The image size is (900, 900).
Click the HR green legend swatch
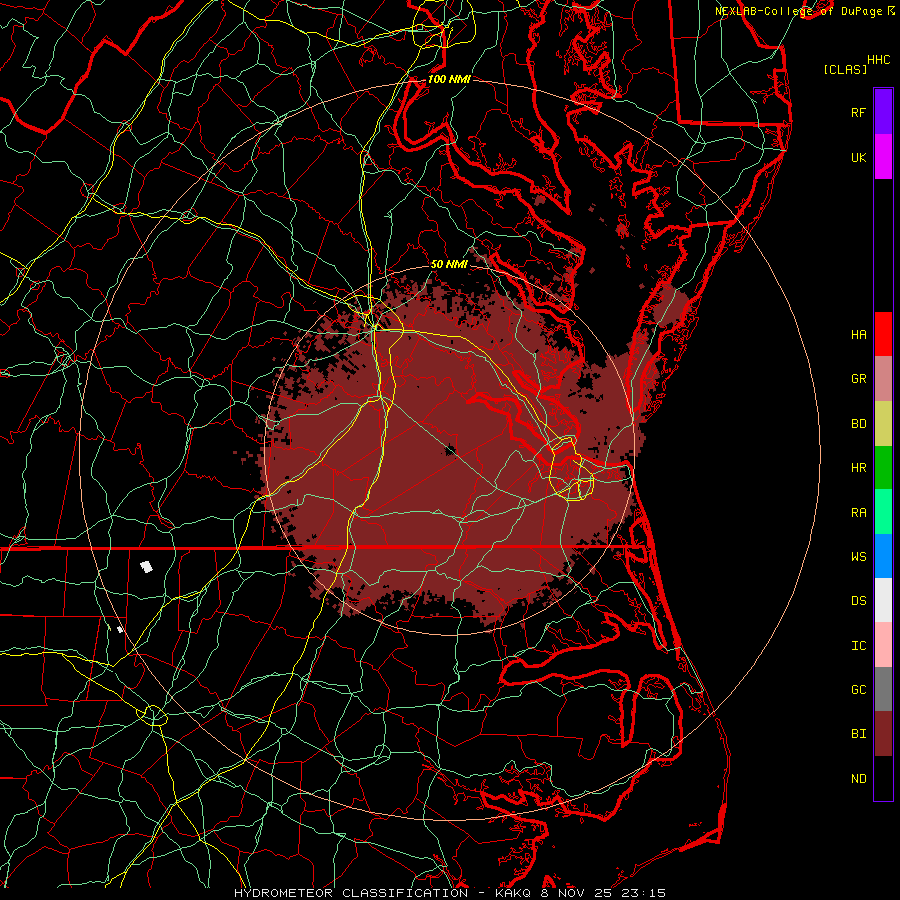pyautogui.click(x=883, y=468)
